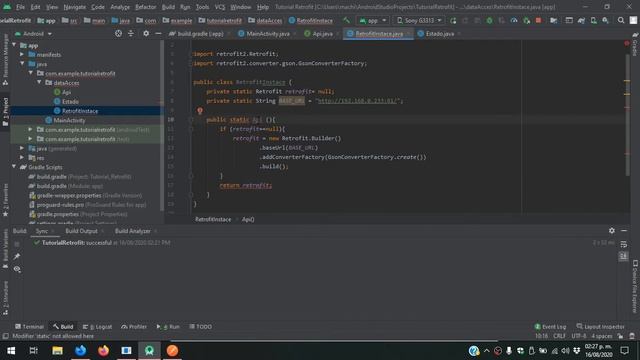Open Build panel settings gear
The height and width of the screenshot is (360, 640).
[611, 231]
